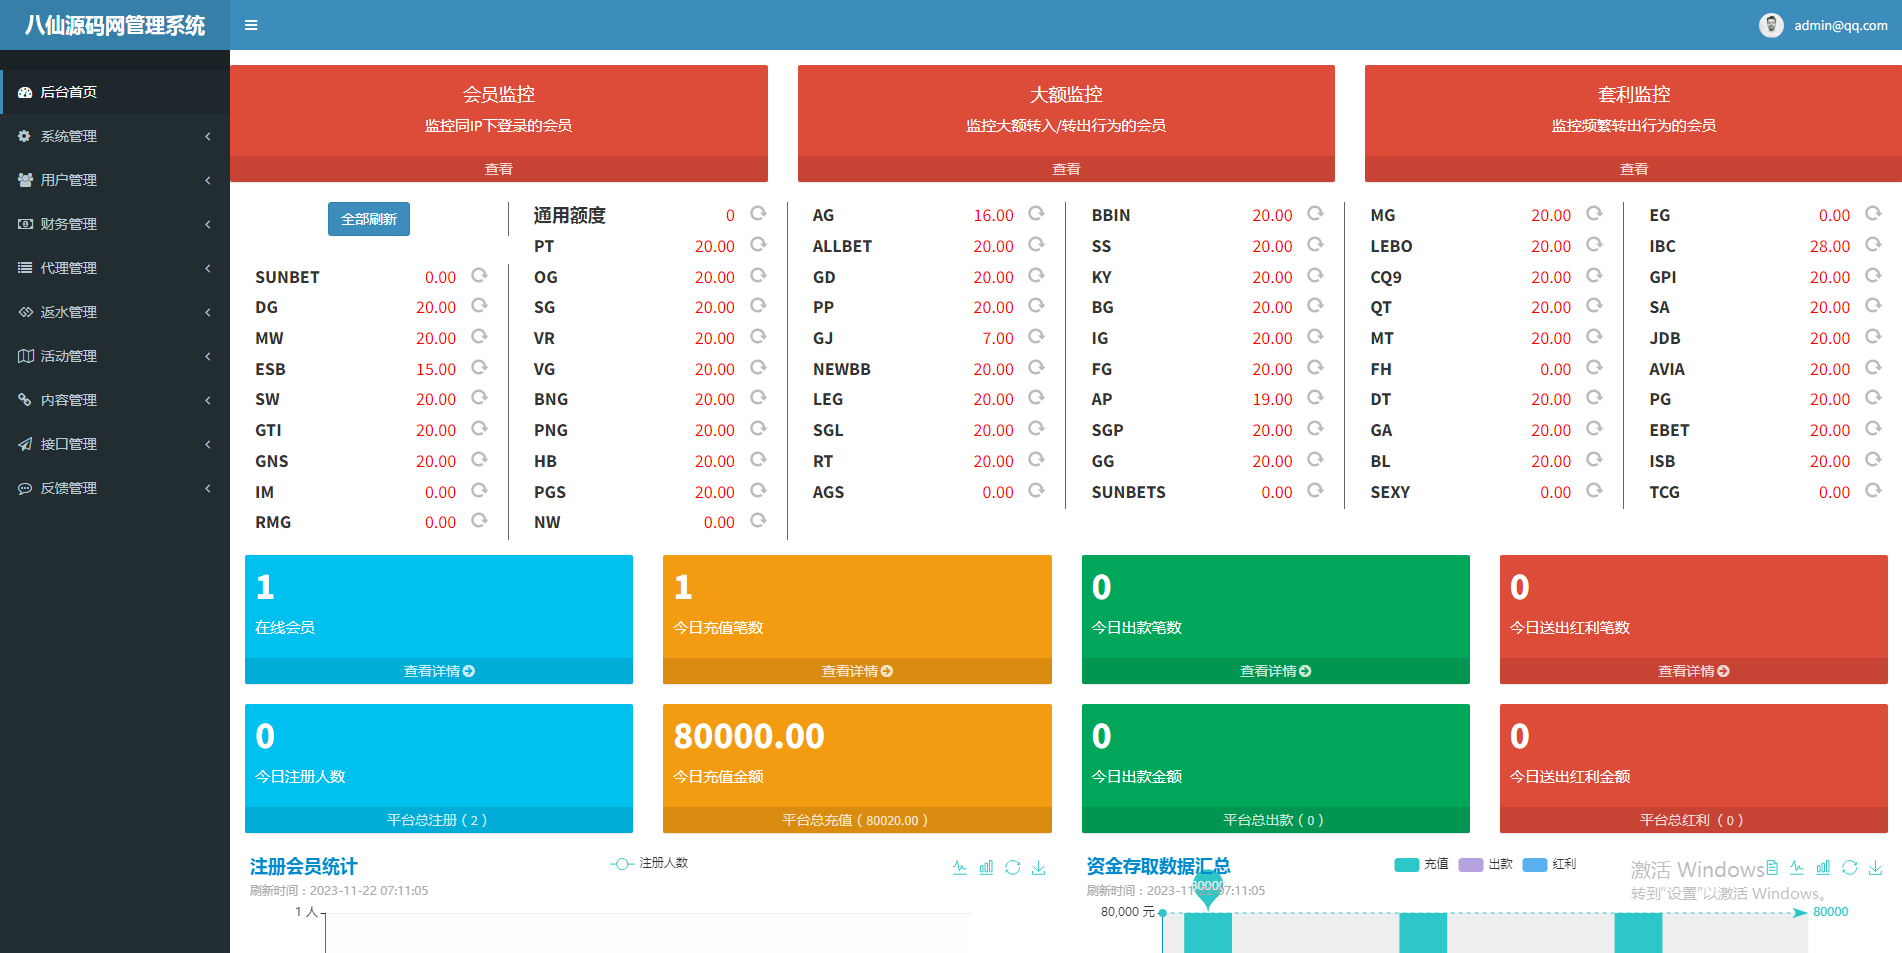
Task: View 查看详情 for 今日充值笔数
Action: pos(857,671)
